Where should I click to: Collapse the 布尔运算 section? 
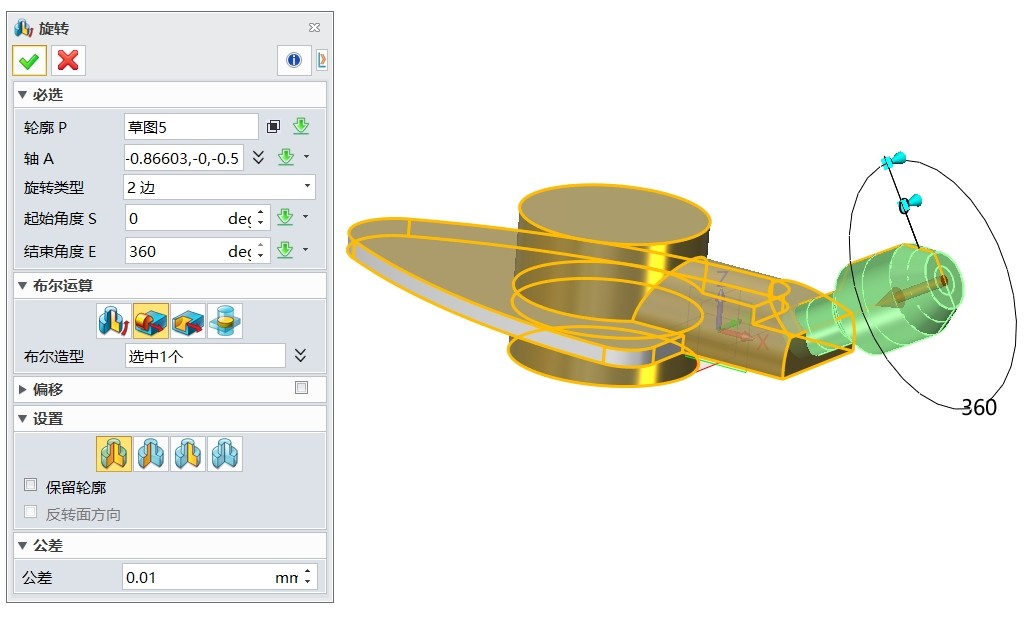[23, 286]
